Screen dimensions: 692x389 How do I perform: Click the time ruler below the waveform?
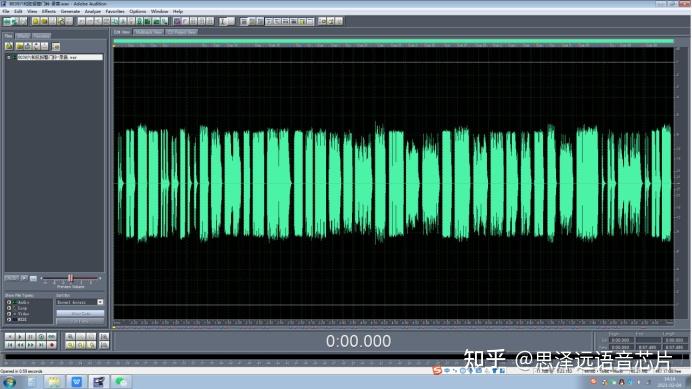394,323
